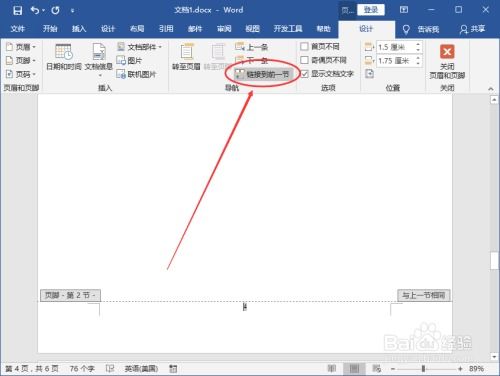Click the 89% zoom level
Image resolution: width=500 pixels, height=376 pixels.
[x=476, y=369]
